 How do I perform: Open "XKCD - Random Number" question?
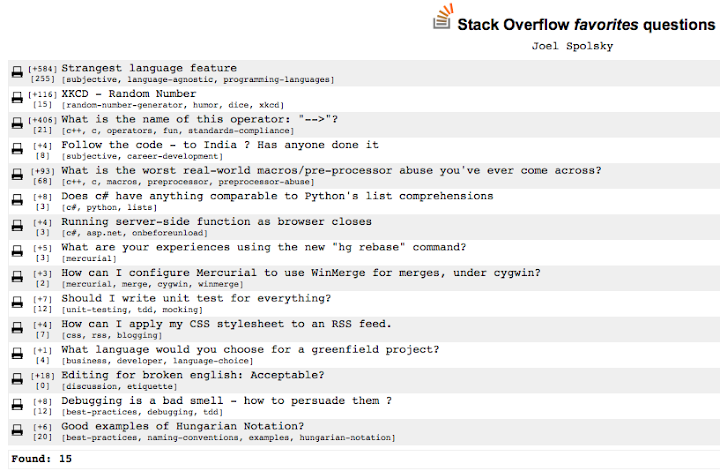(x=128, y=94)
